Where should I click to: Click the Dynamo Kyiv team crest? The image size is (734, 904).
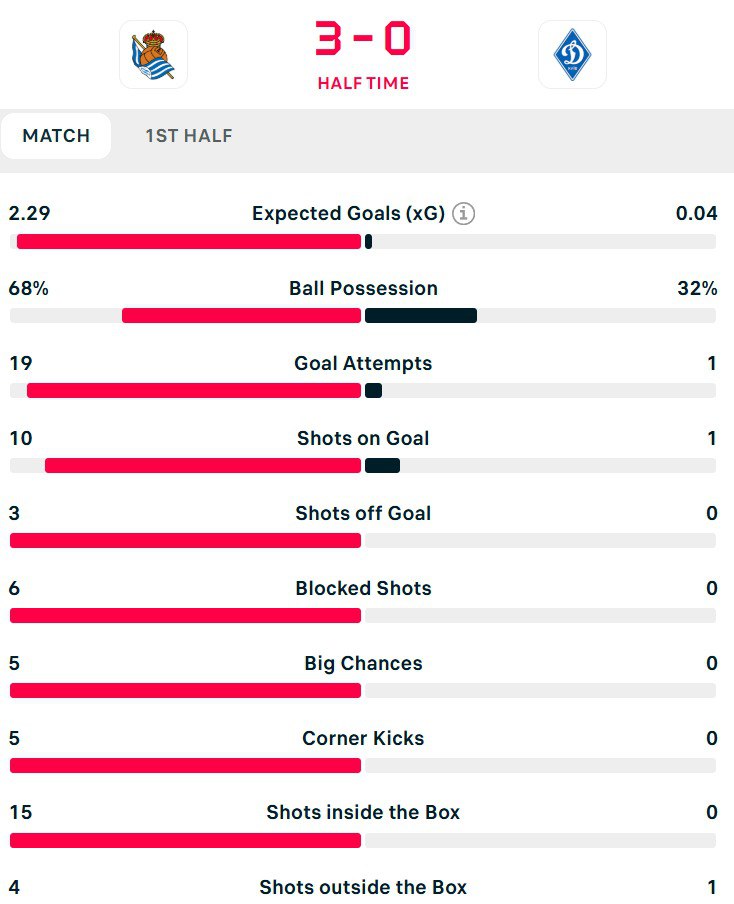pos(572,55)
